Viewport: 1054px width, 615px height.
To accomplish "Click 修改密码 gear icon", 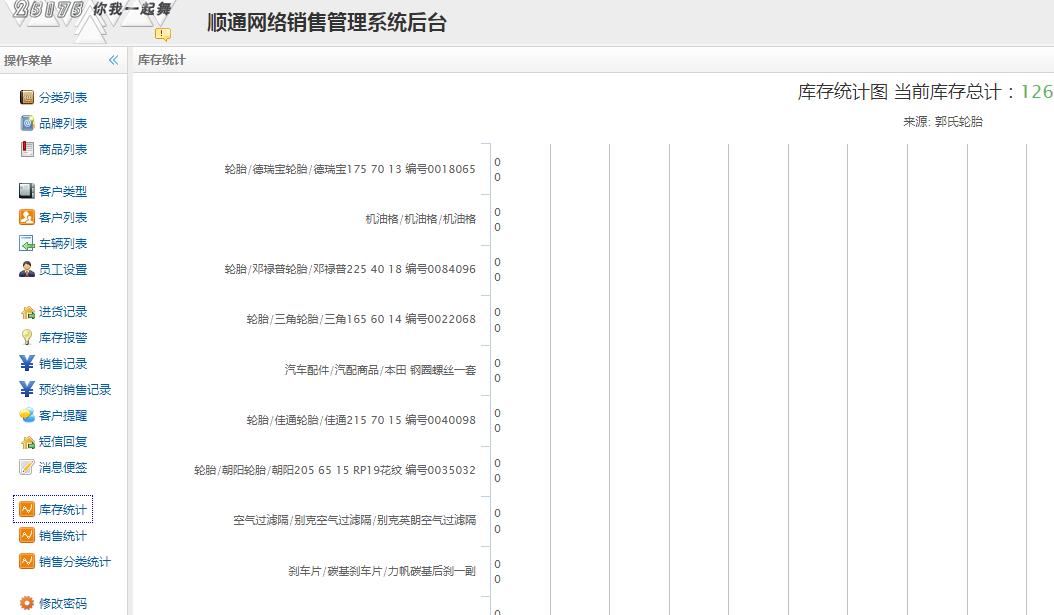I will 27,603.
